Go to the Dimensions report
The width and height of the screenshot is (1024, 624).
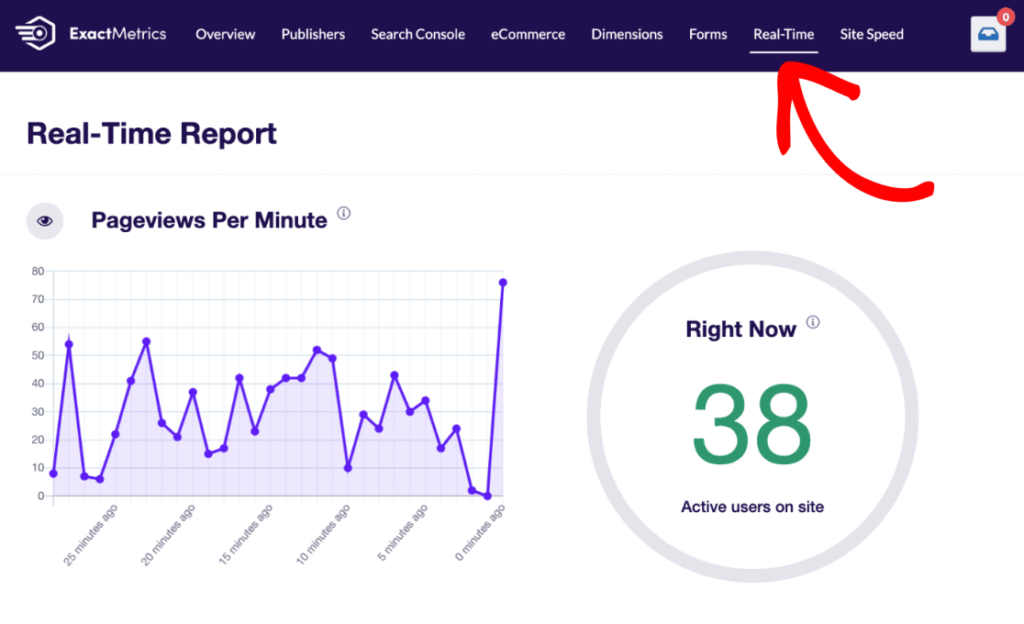point(627,34)
